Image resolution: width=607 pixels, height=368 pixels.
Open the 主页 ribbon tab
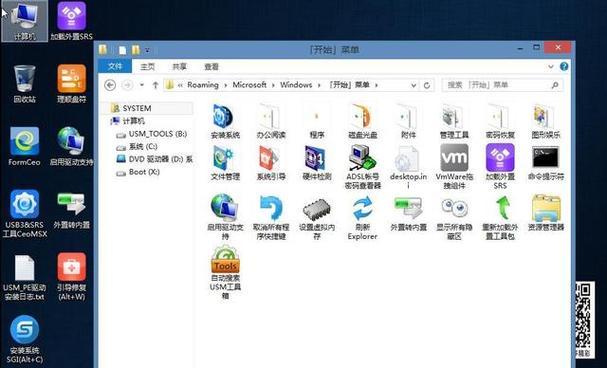pos(147,67)
